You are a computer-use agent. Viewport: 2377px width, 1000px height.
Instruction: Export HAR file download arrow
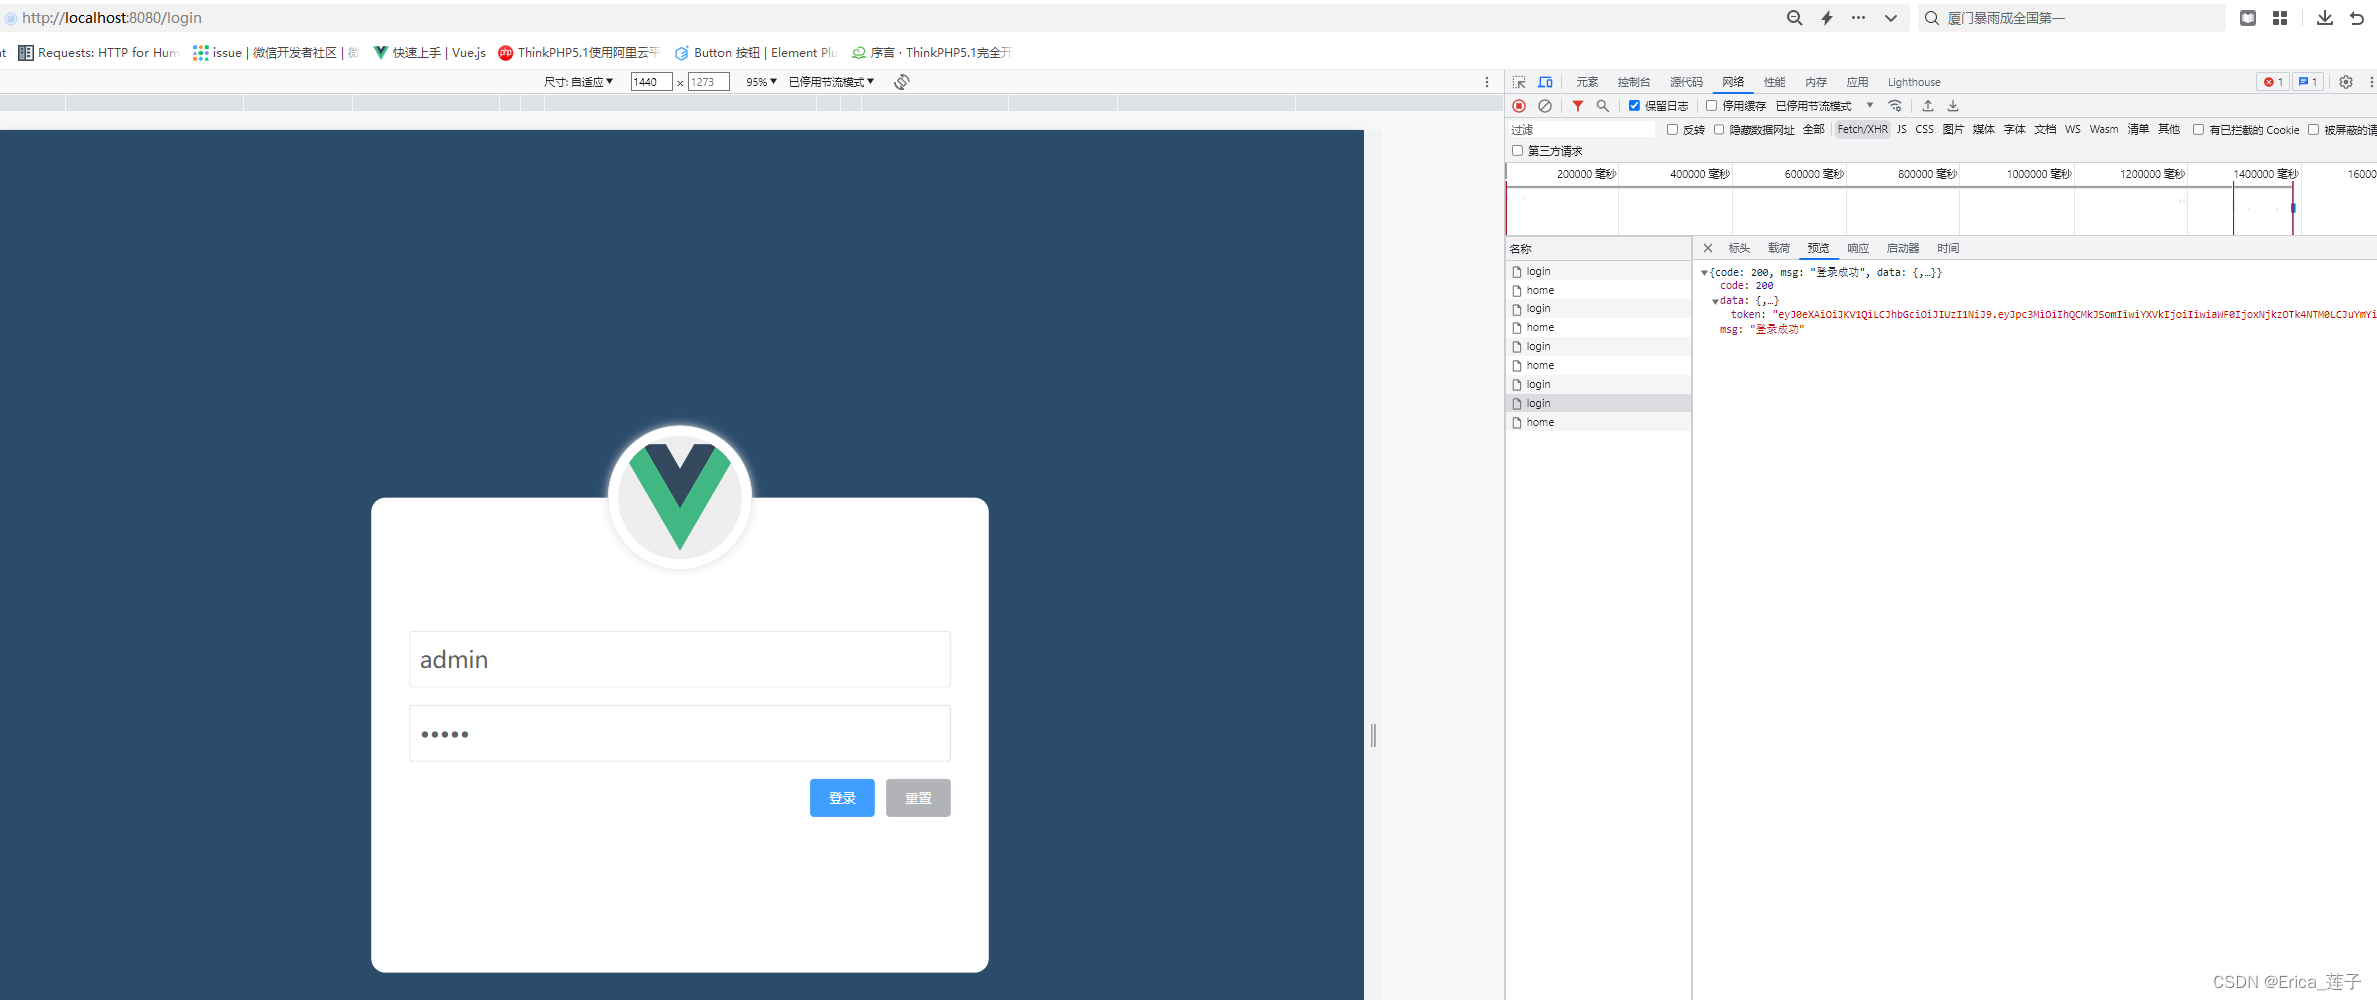[x=1953, y=106]
